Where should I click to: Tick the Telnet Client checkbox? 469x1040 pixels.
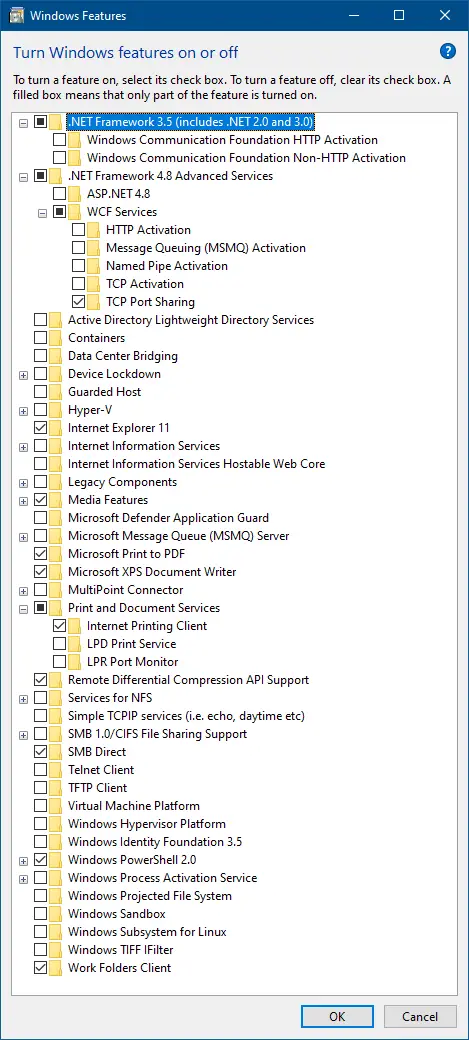(40, 770)
